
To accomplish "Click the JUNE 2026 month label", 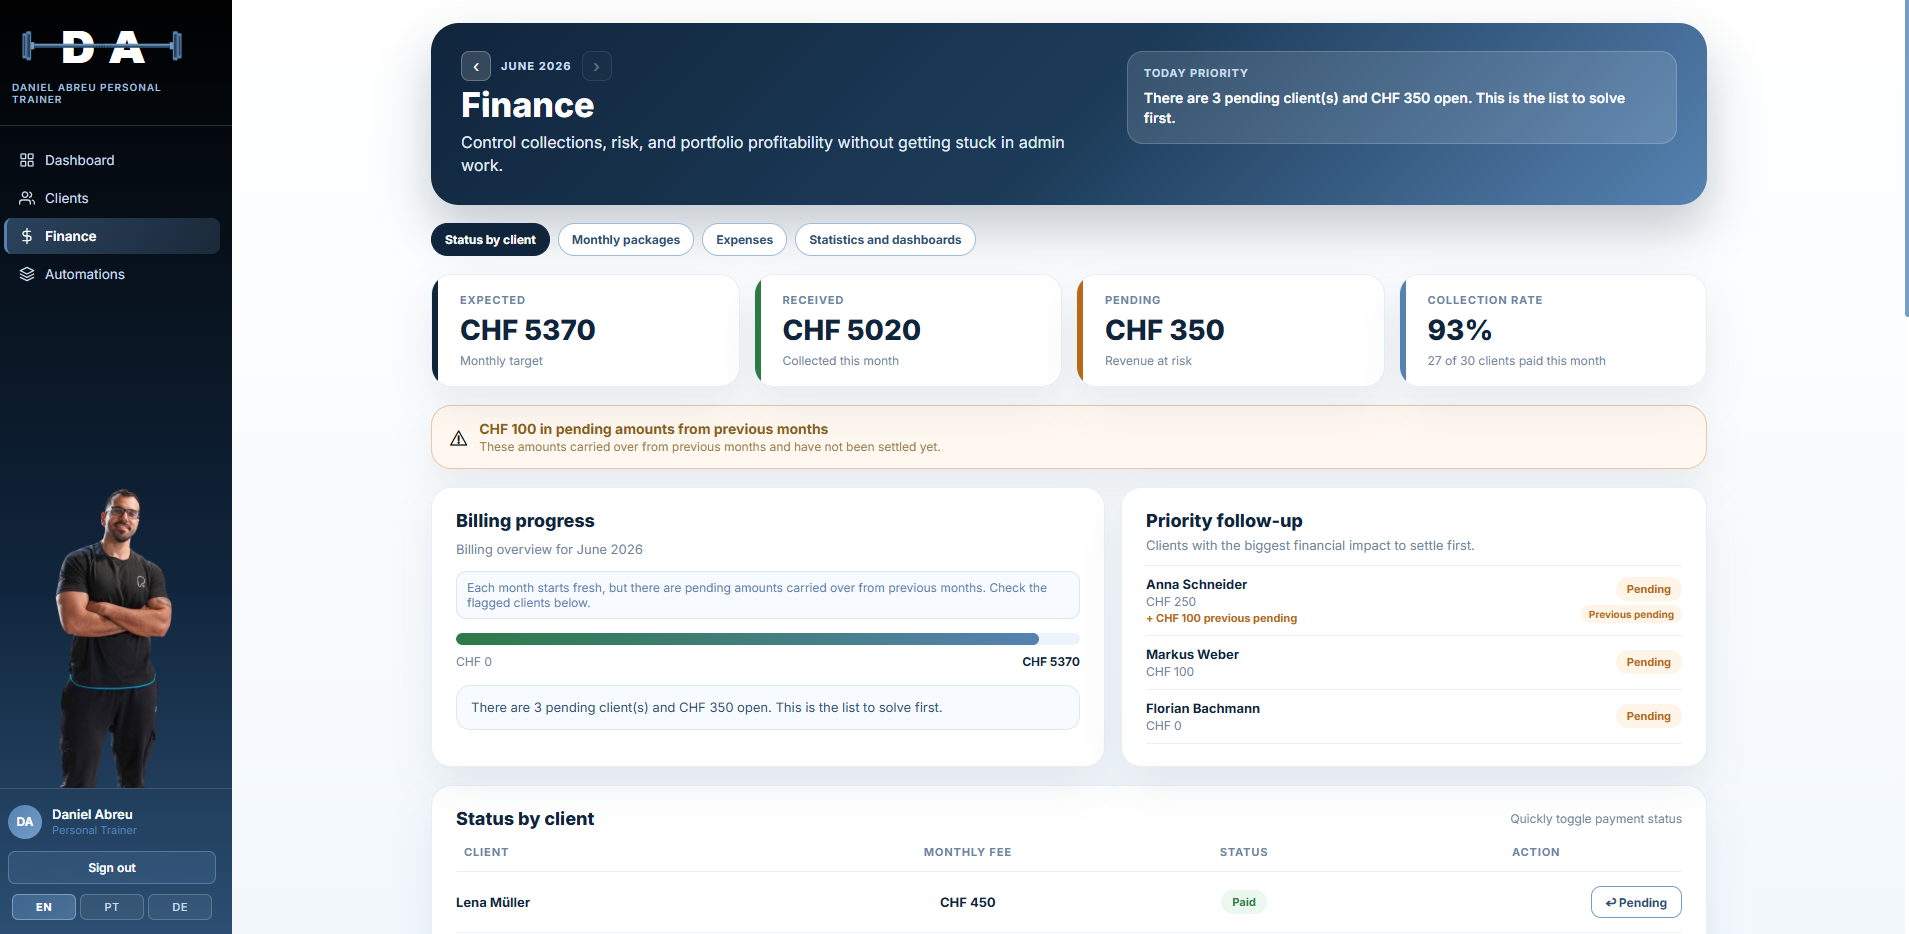I will click(x=536, y=66).
